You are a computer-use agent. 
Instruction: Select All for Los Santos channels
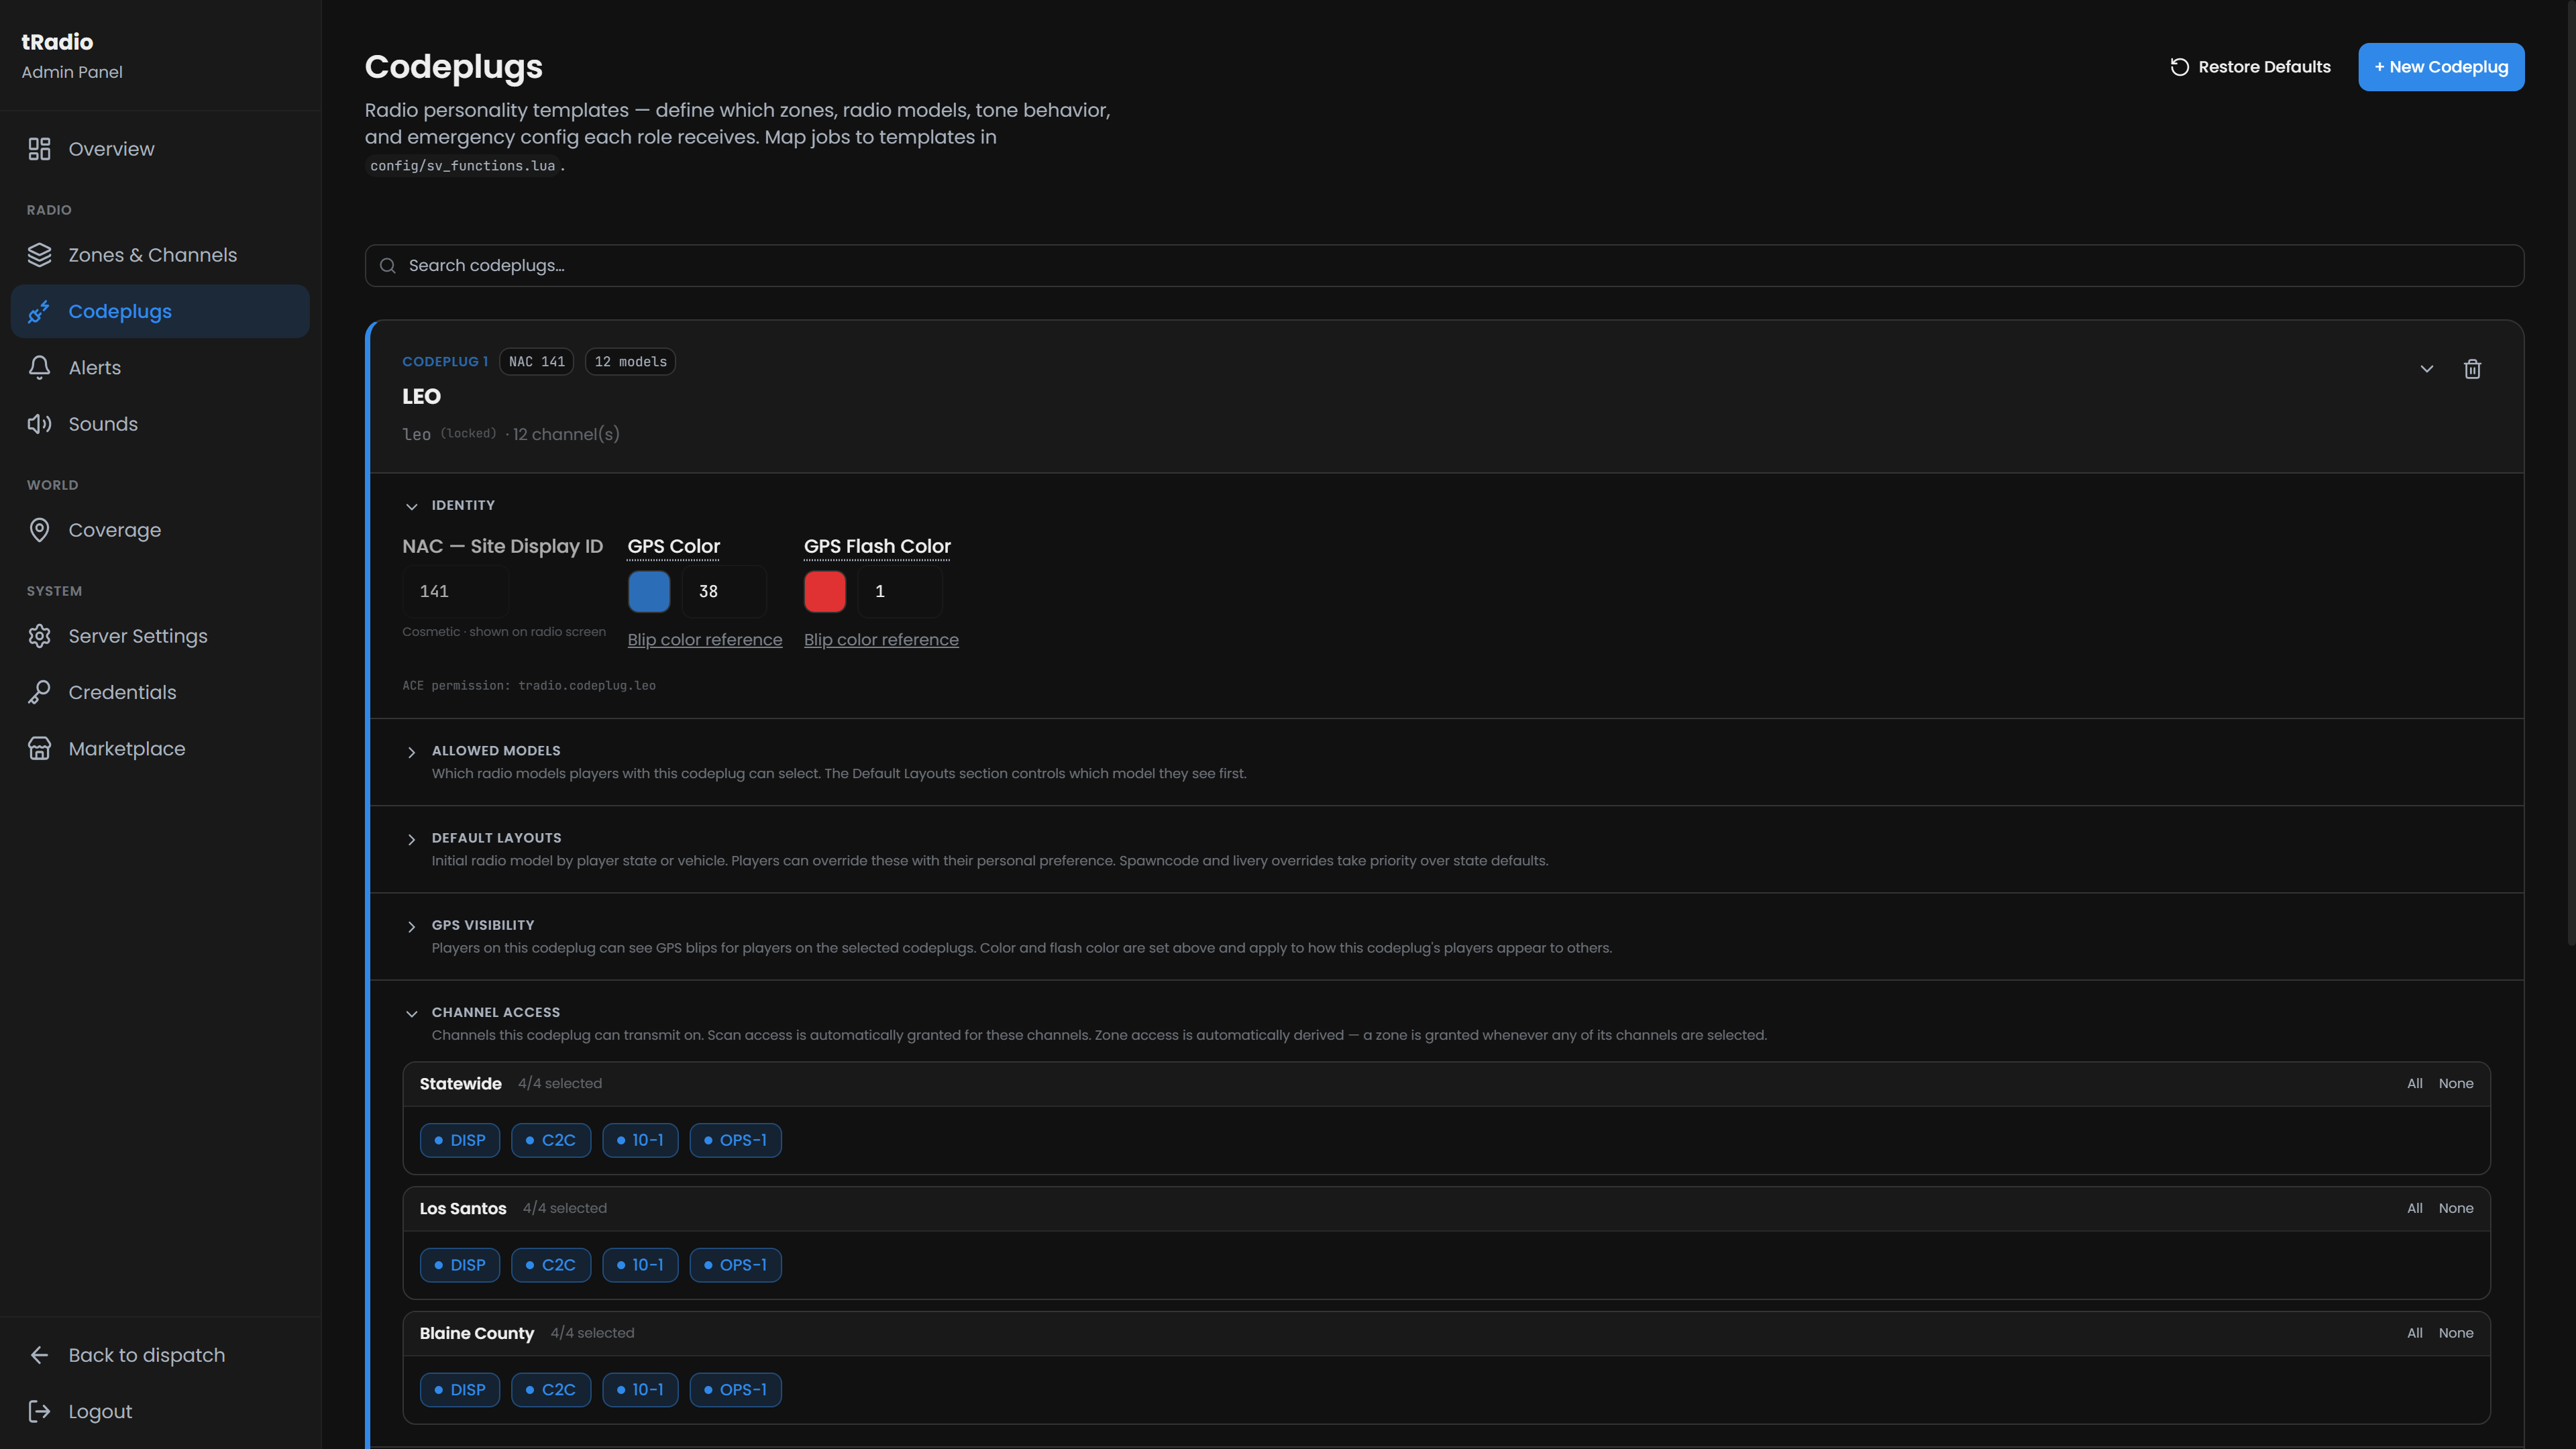click(2415, 1208)
